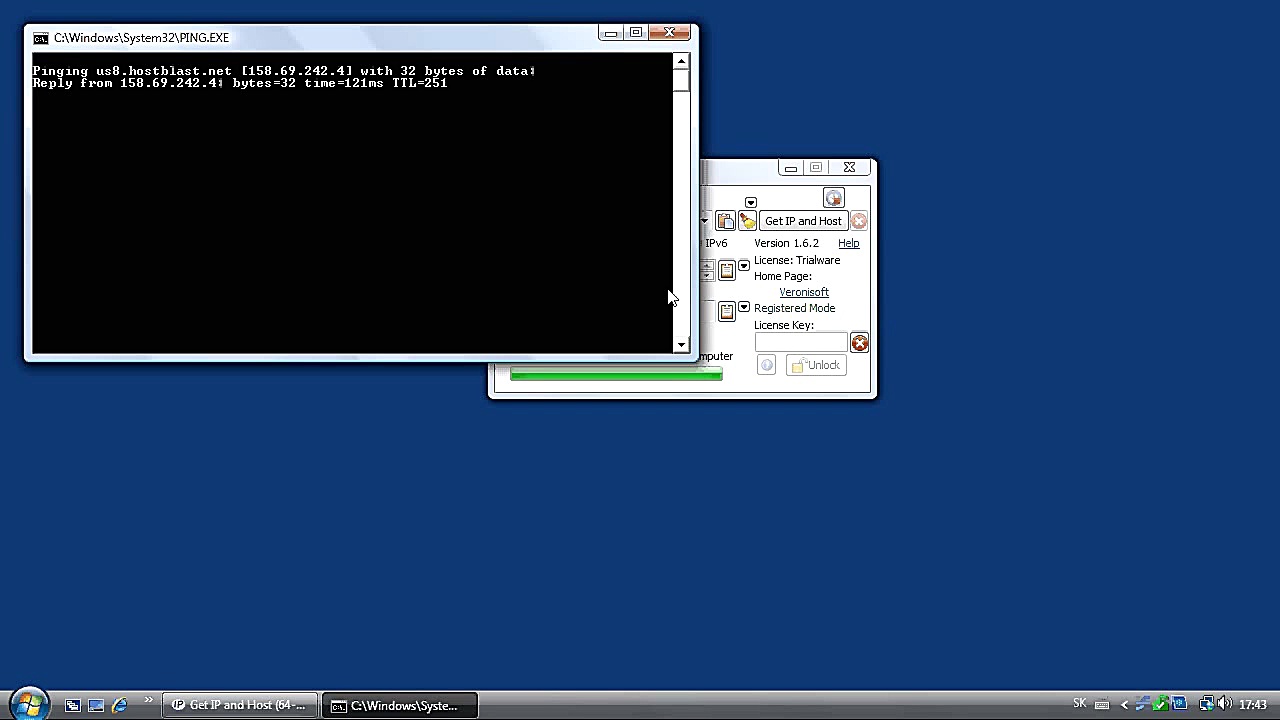
Task: Close the Get IP and Host window
Action: 849,167
